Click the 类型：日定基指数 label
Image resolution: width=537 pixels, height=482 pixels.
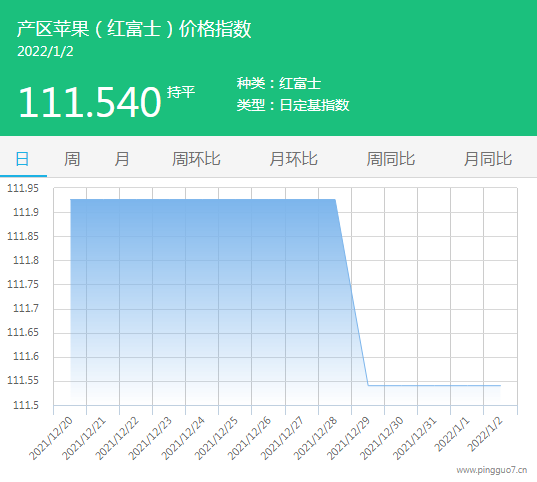[293, 105]
